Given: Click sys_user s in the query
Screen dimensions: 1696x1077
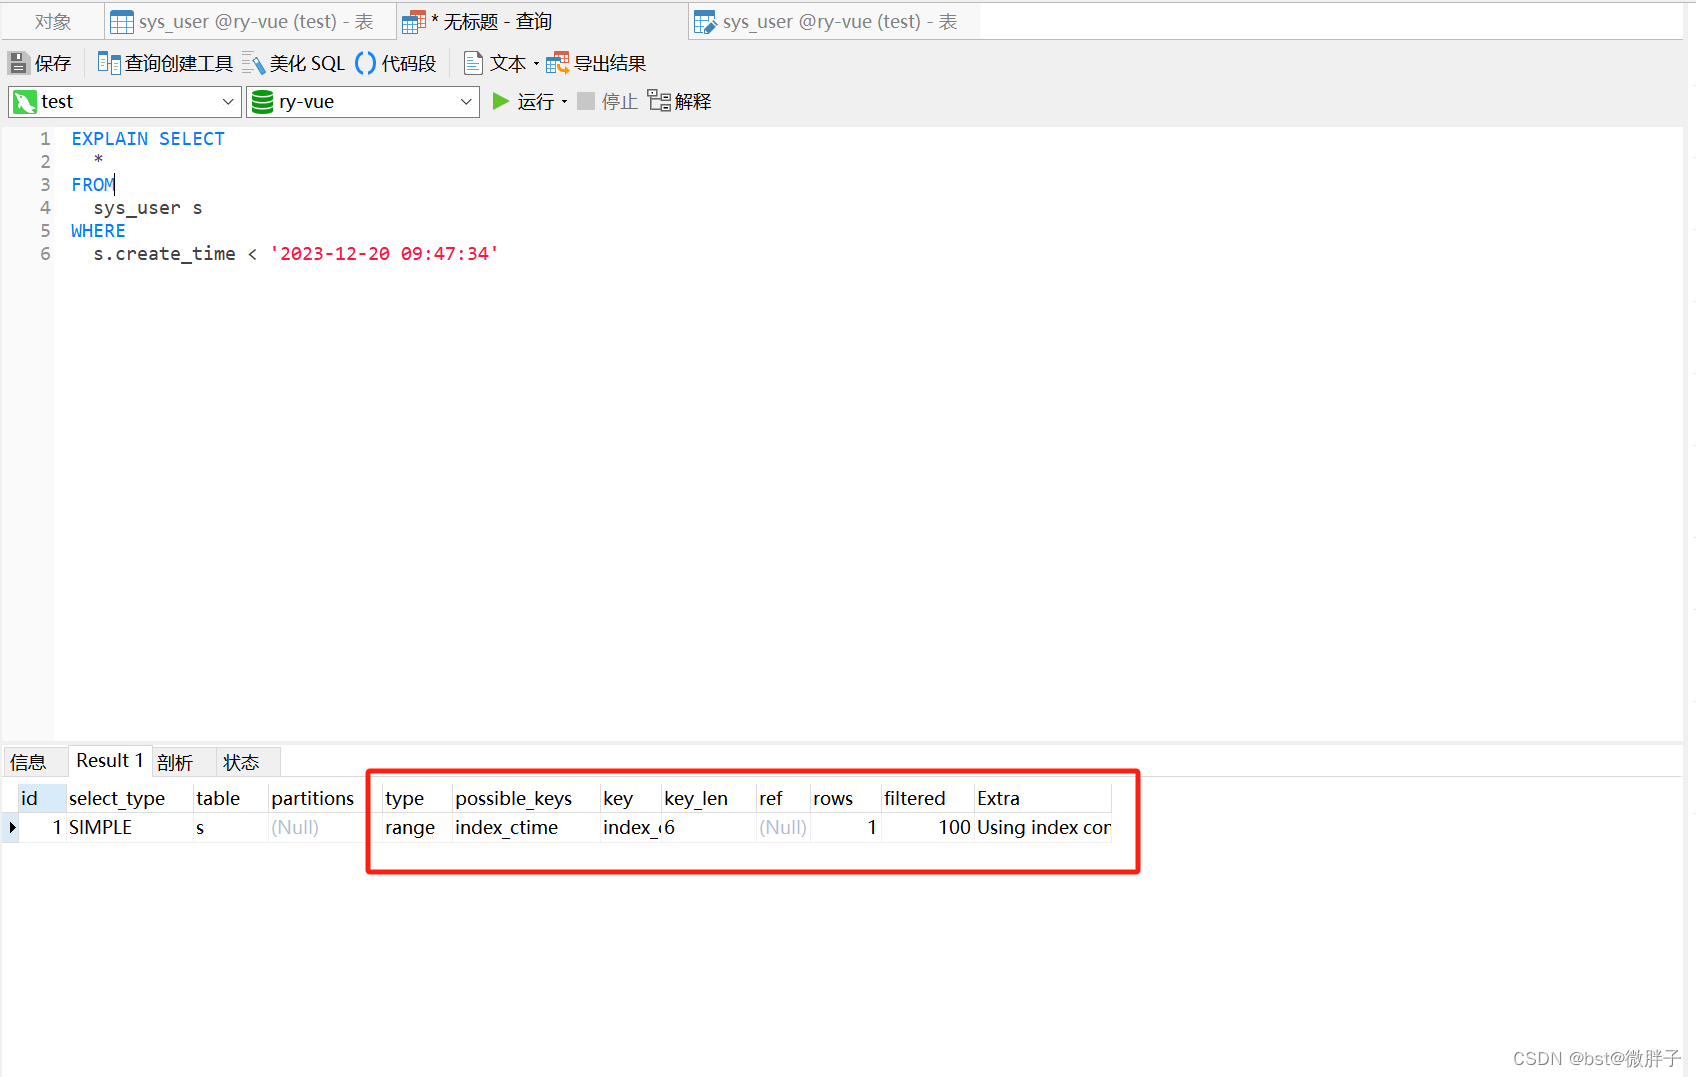Looking at the screenshot, I should 148,208.
